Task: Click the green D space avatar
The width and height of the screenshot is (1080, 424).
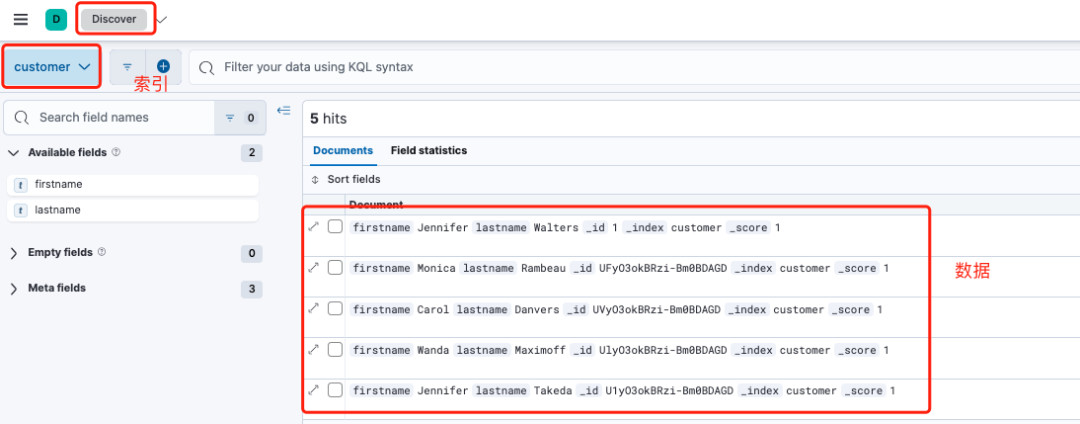Action: (56, 19)
